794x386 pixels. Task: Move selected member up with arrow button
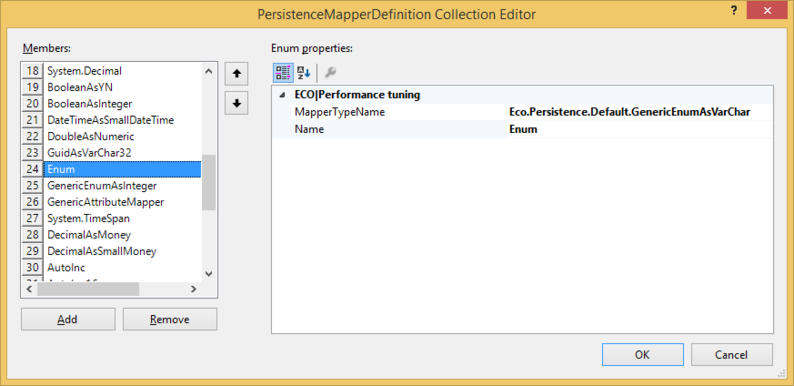click(x=236, y=74)
